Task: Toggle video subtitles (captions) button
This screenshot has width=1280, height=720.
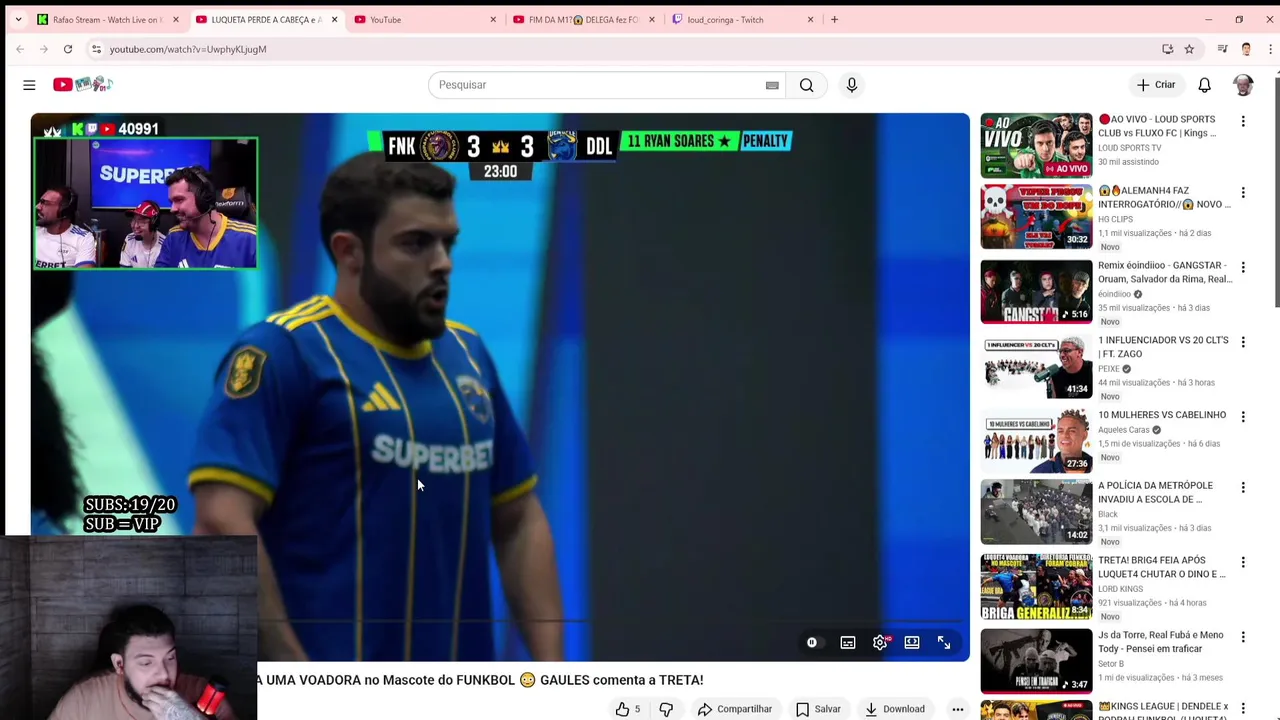Action: [x=848, y=643]
